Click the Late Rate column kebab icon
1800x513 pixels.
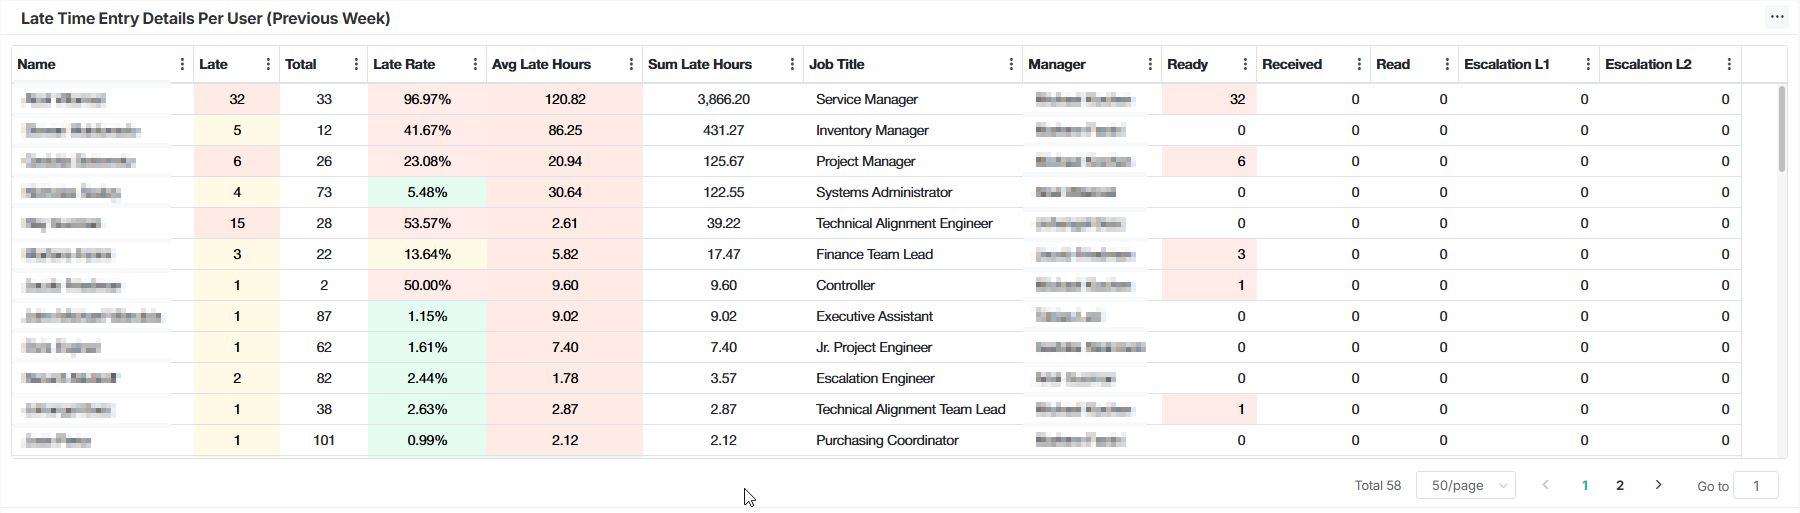(475, 64)
